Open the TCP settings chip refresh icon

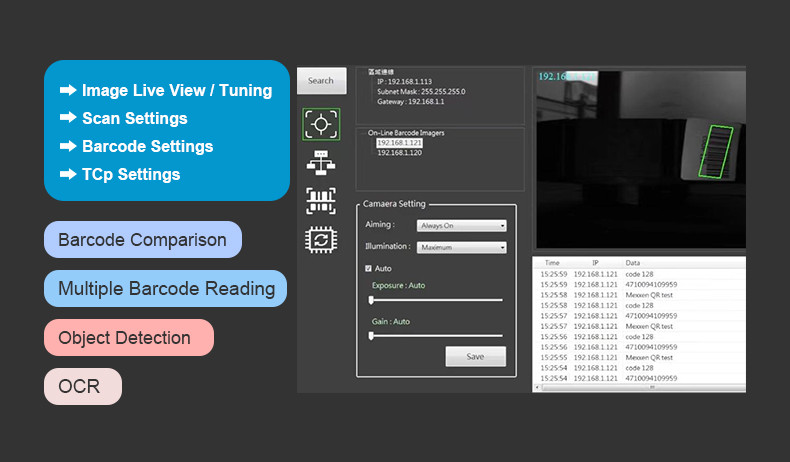[x=321, y=240]
